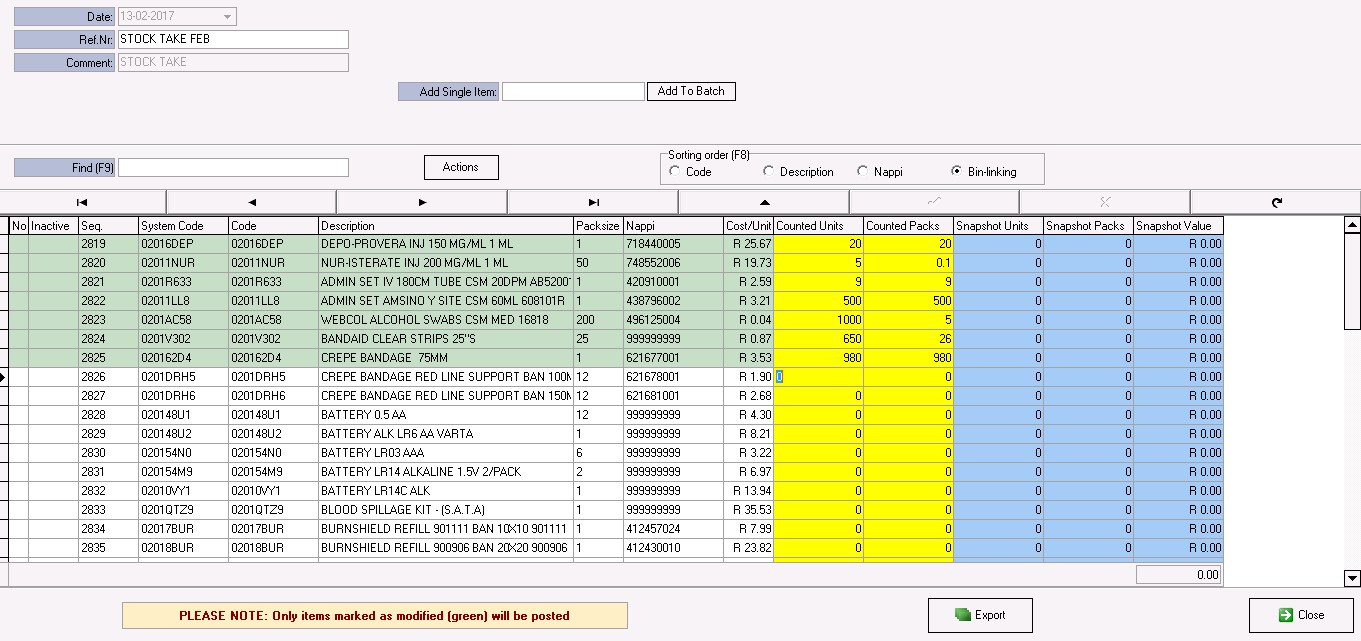The image size is (1361, 641).
Task: Select BATTERY ALK LR6 AA VARTA row
Action: (x=446, y=434)
